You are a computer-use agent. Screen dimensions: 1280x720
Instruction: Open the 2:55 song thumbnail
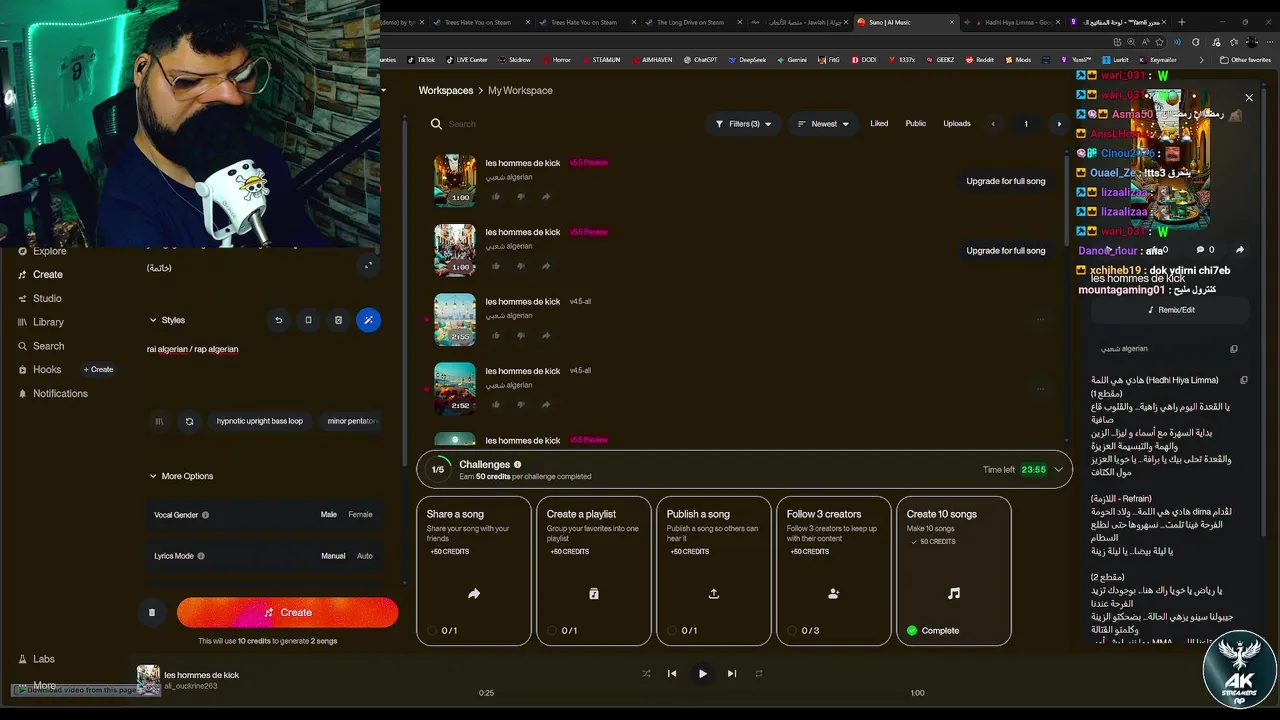(x=454, y=320)
